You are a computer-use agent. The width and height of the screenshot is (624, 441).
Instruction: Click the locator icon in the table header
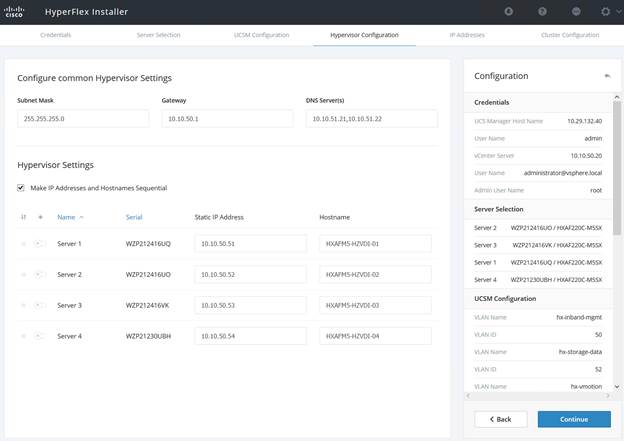pyautogui.click(x=40, y=217)
